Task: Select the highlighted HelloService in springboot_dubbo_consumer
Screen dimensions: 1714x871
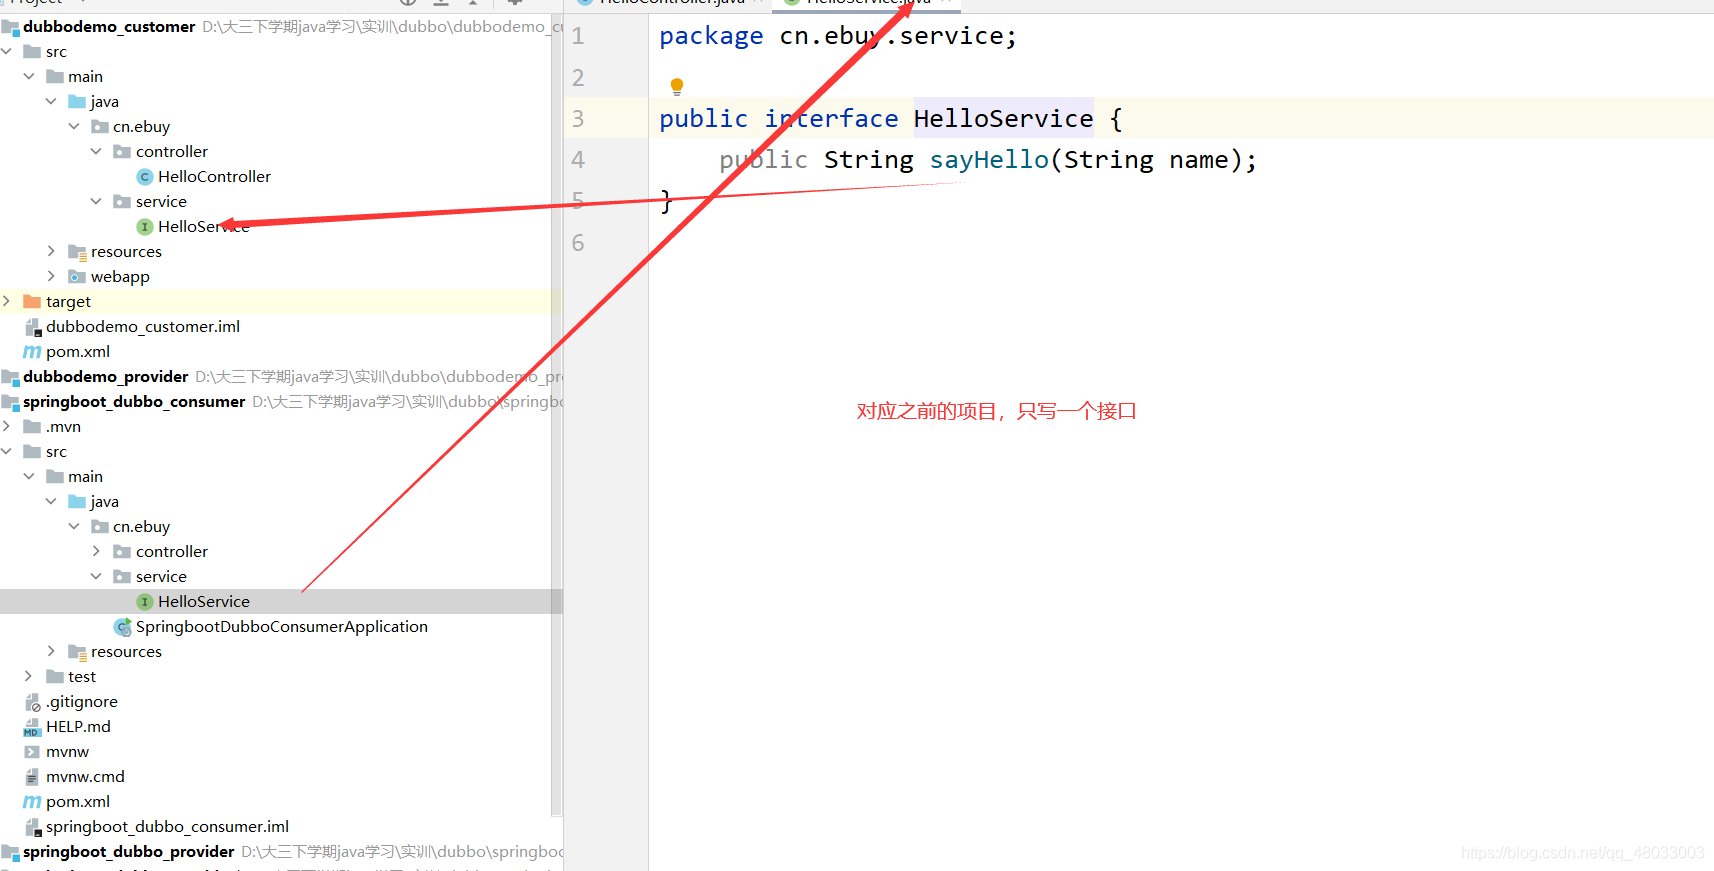Action: click(x=204, y=602)
